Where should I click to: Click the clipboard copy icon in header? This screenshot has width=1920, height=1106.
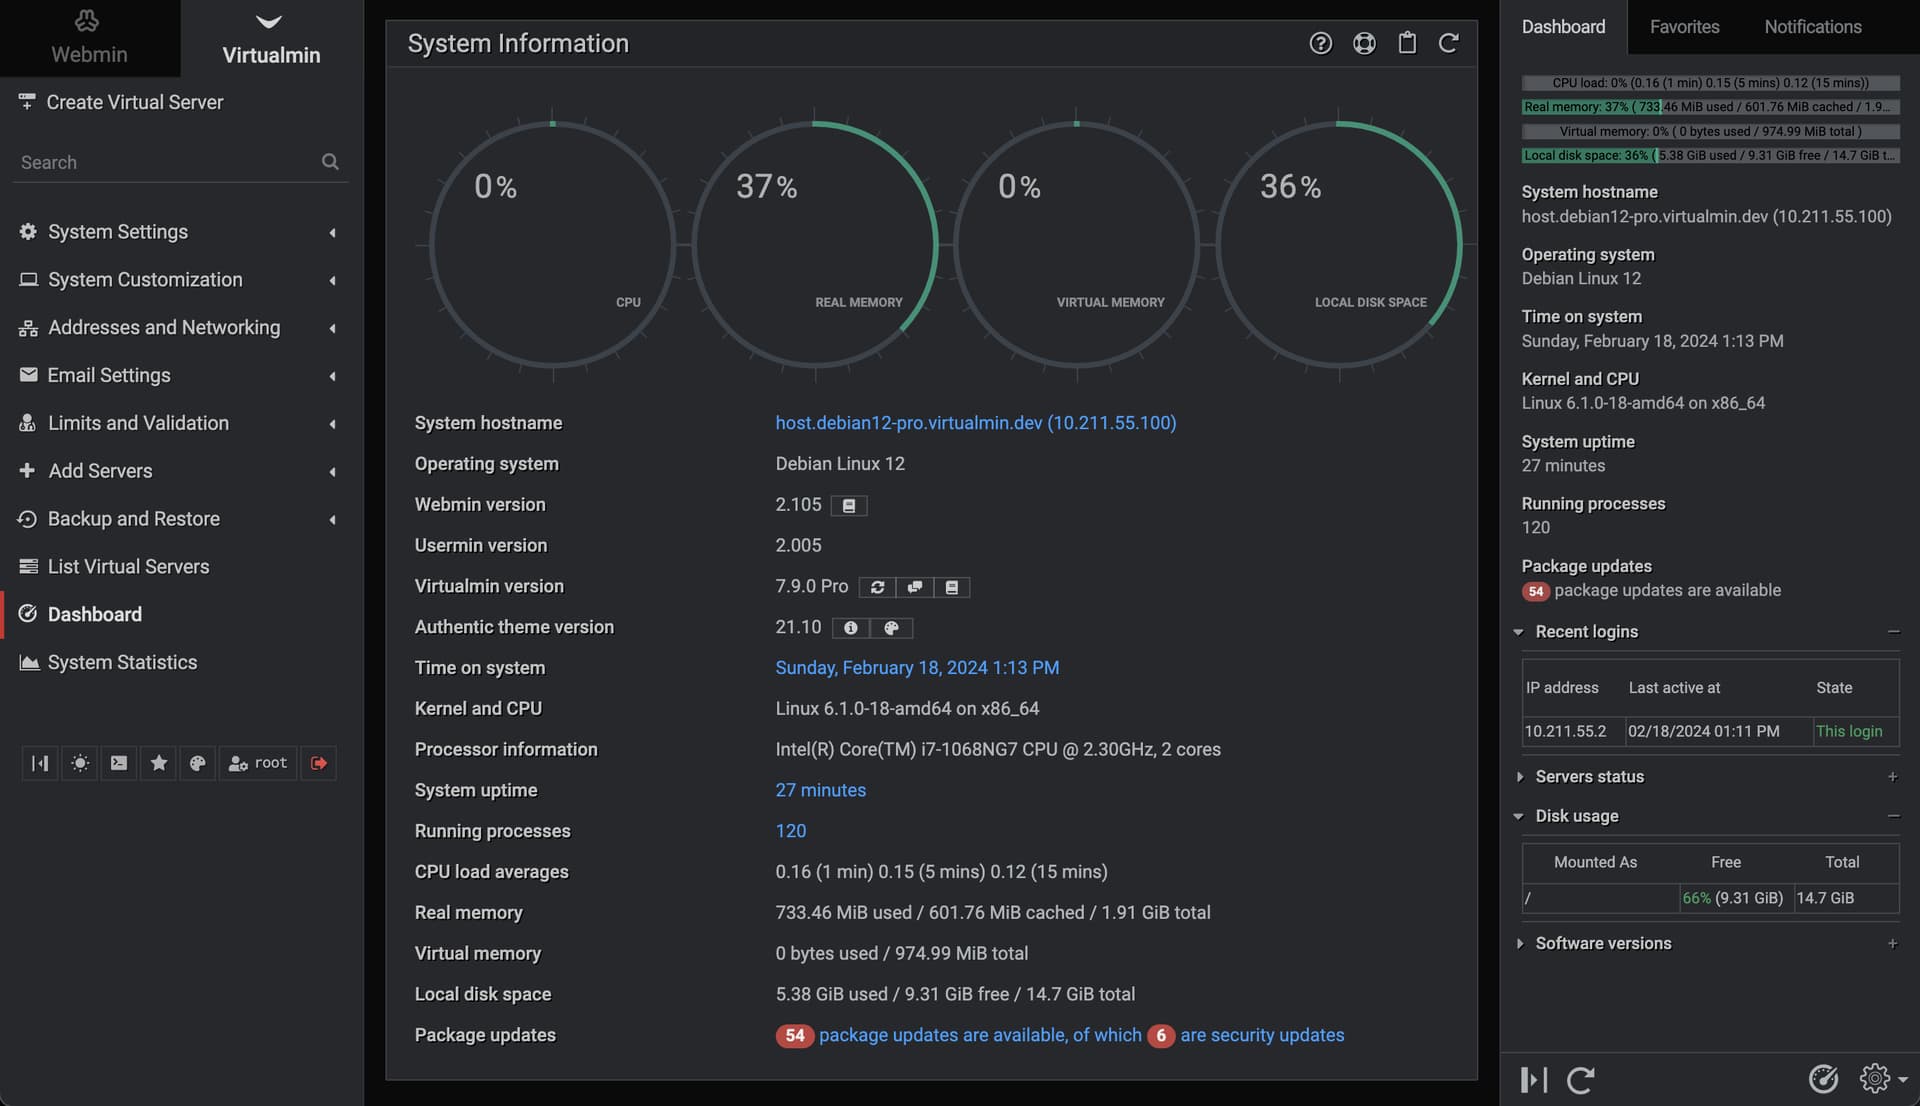pos(1407,43)
